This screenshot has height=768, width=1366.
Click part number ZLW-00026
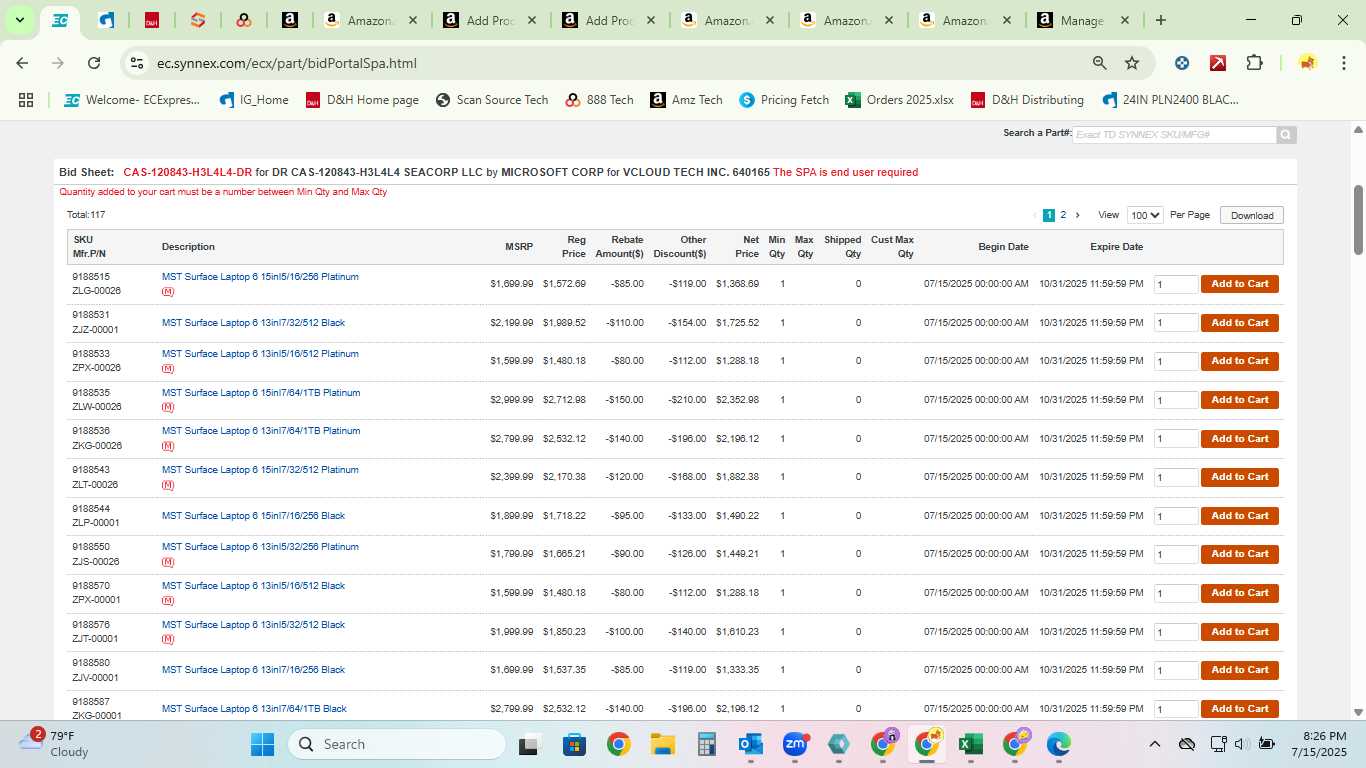click(x=97, y=407)
